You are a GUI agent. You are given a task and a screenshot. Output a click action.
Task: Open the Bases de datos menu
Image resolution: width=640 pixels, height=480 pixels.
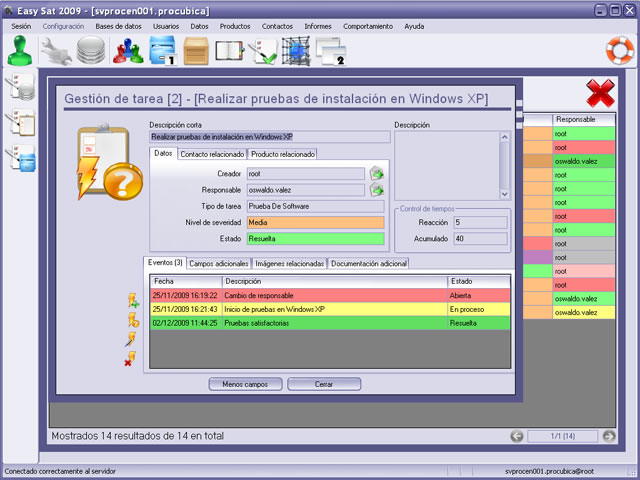tap(118, 27)
